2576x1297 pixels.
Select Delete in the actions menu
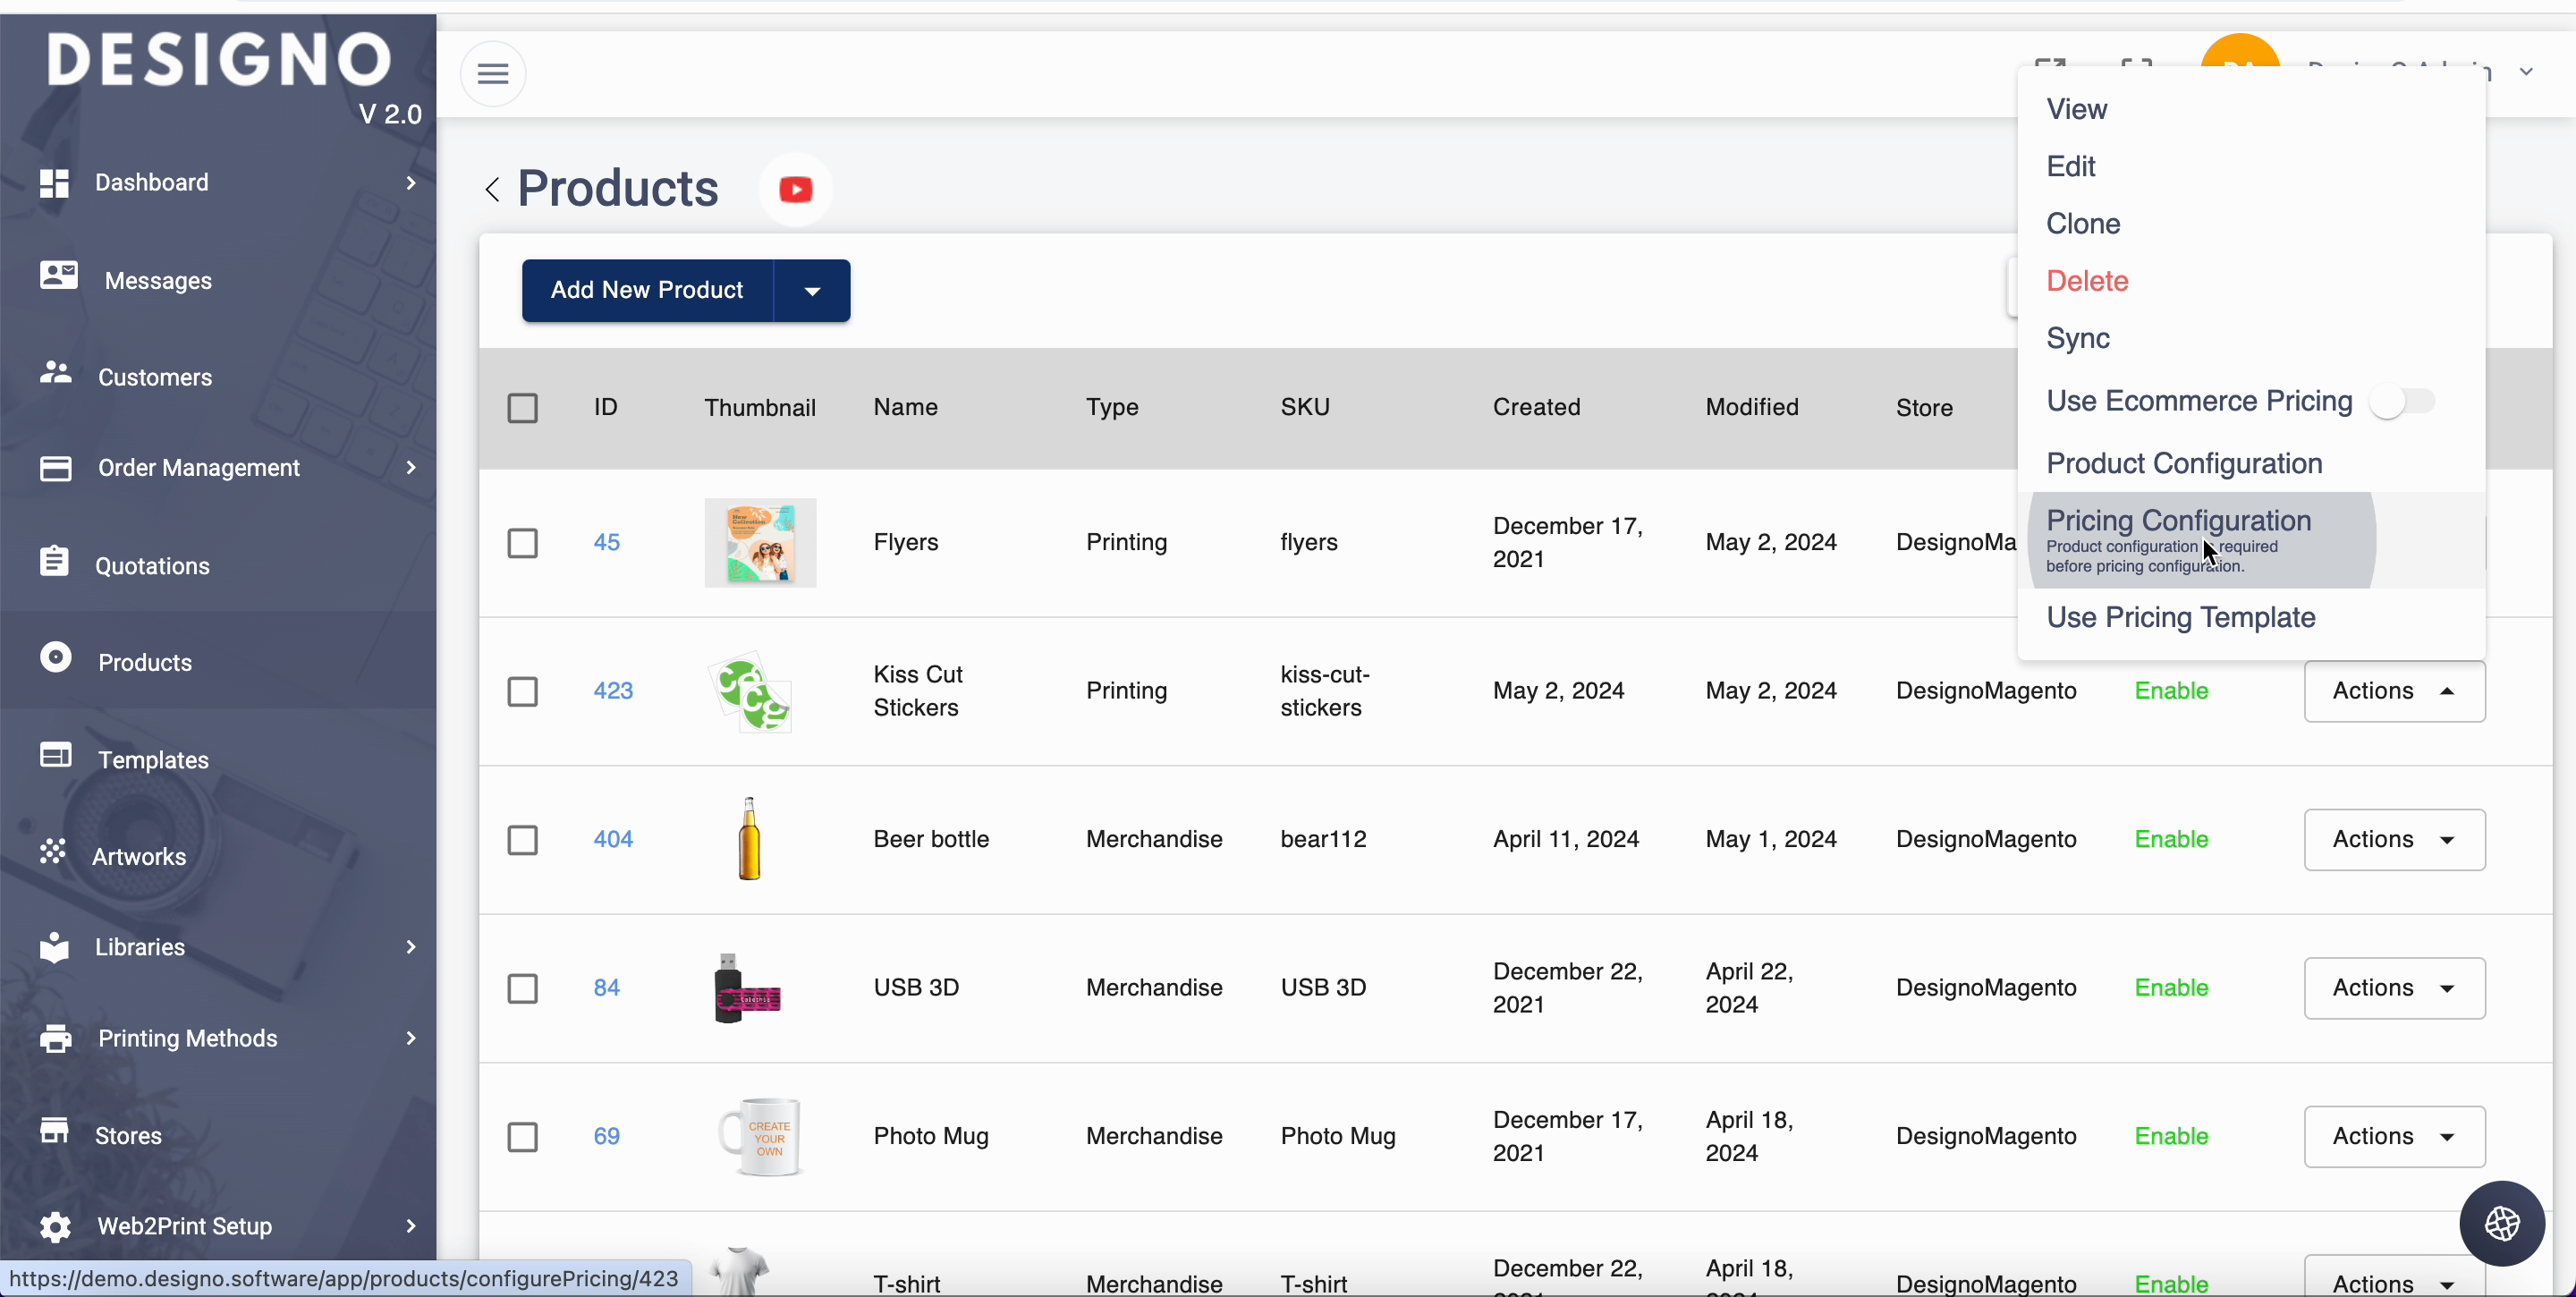pyautogui.click(x=2087, y=281)
